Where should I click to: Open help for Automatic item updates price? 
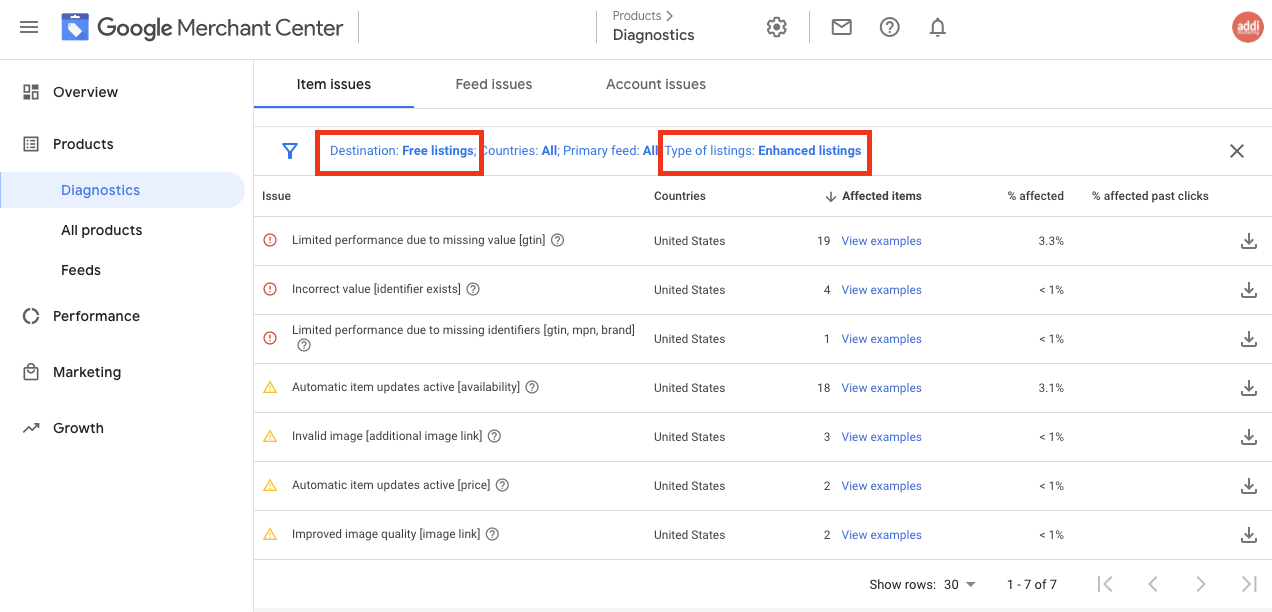(502, 485)
